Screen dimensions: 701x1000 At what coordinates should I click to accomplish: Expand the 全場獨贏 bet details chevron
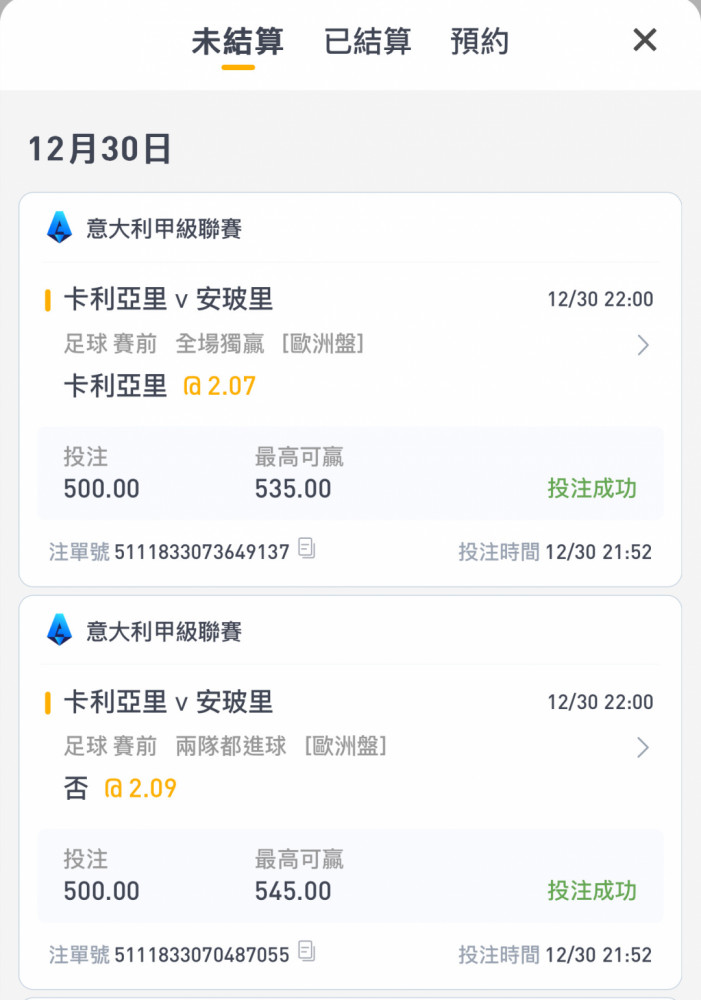(643, 345)
